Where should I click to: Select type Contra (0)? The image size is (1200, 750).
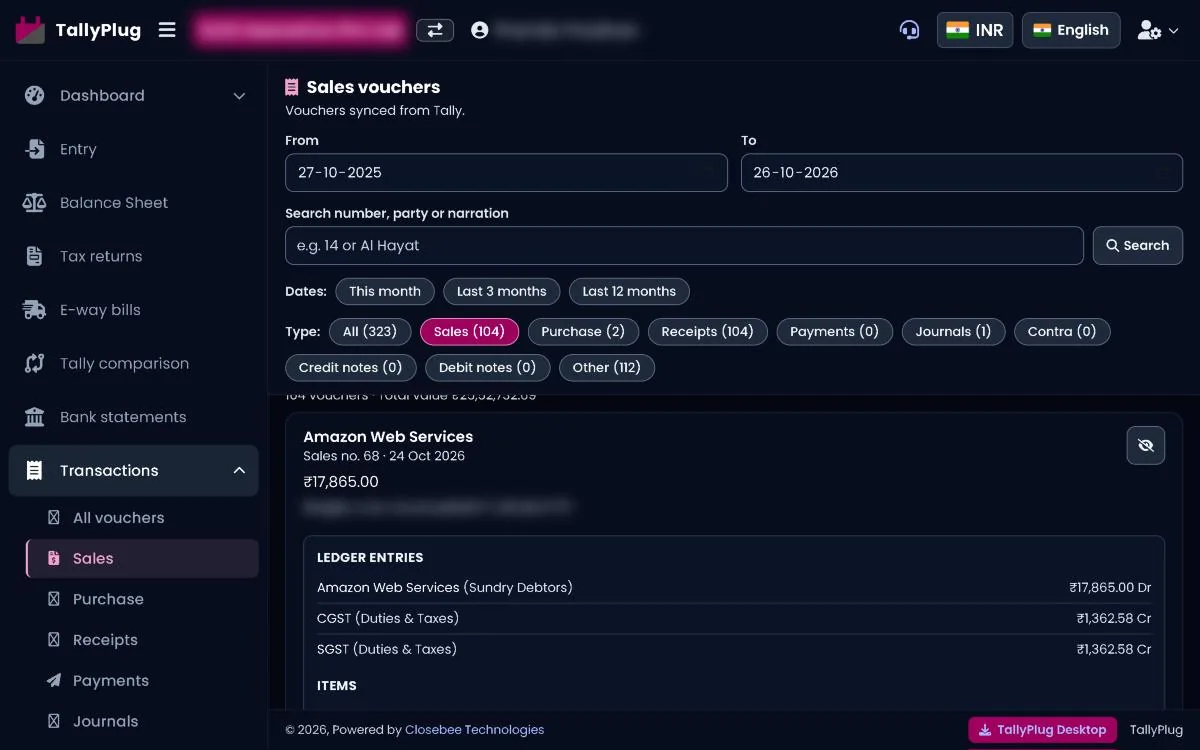[x=1062, y=332]
